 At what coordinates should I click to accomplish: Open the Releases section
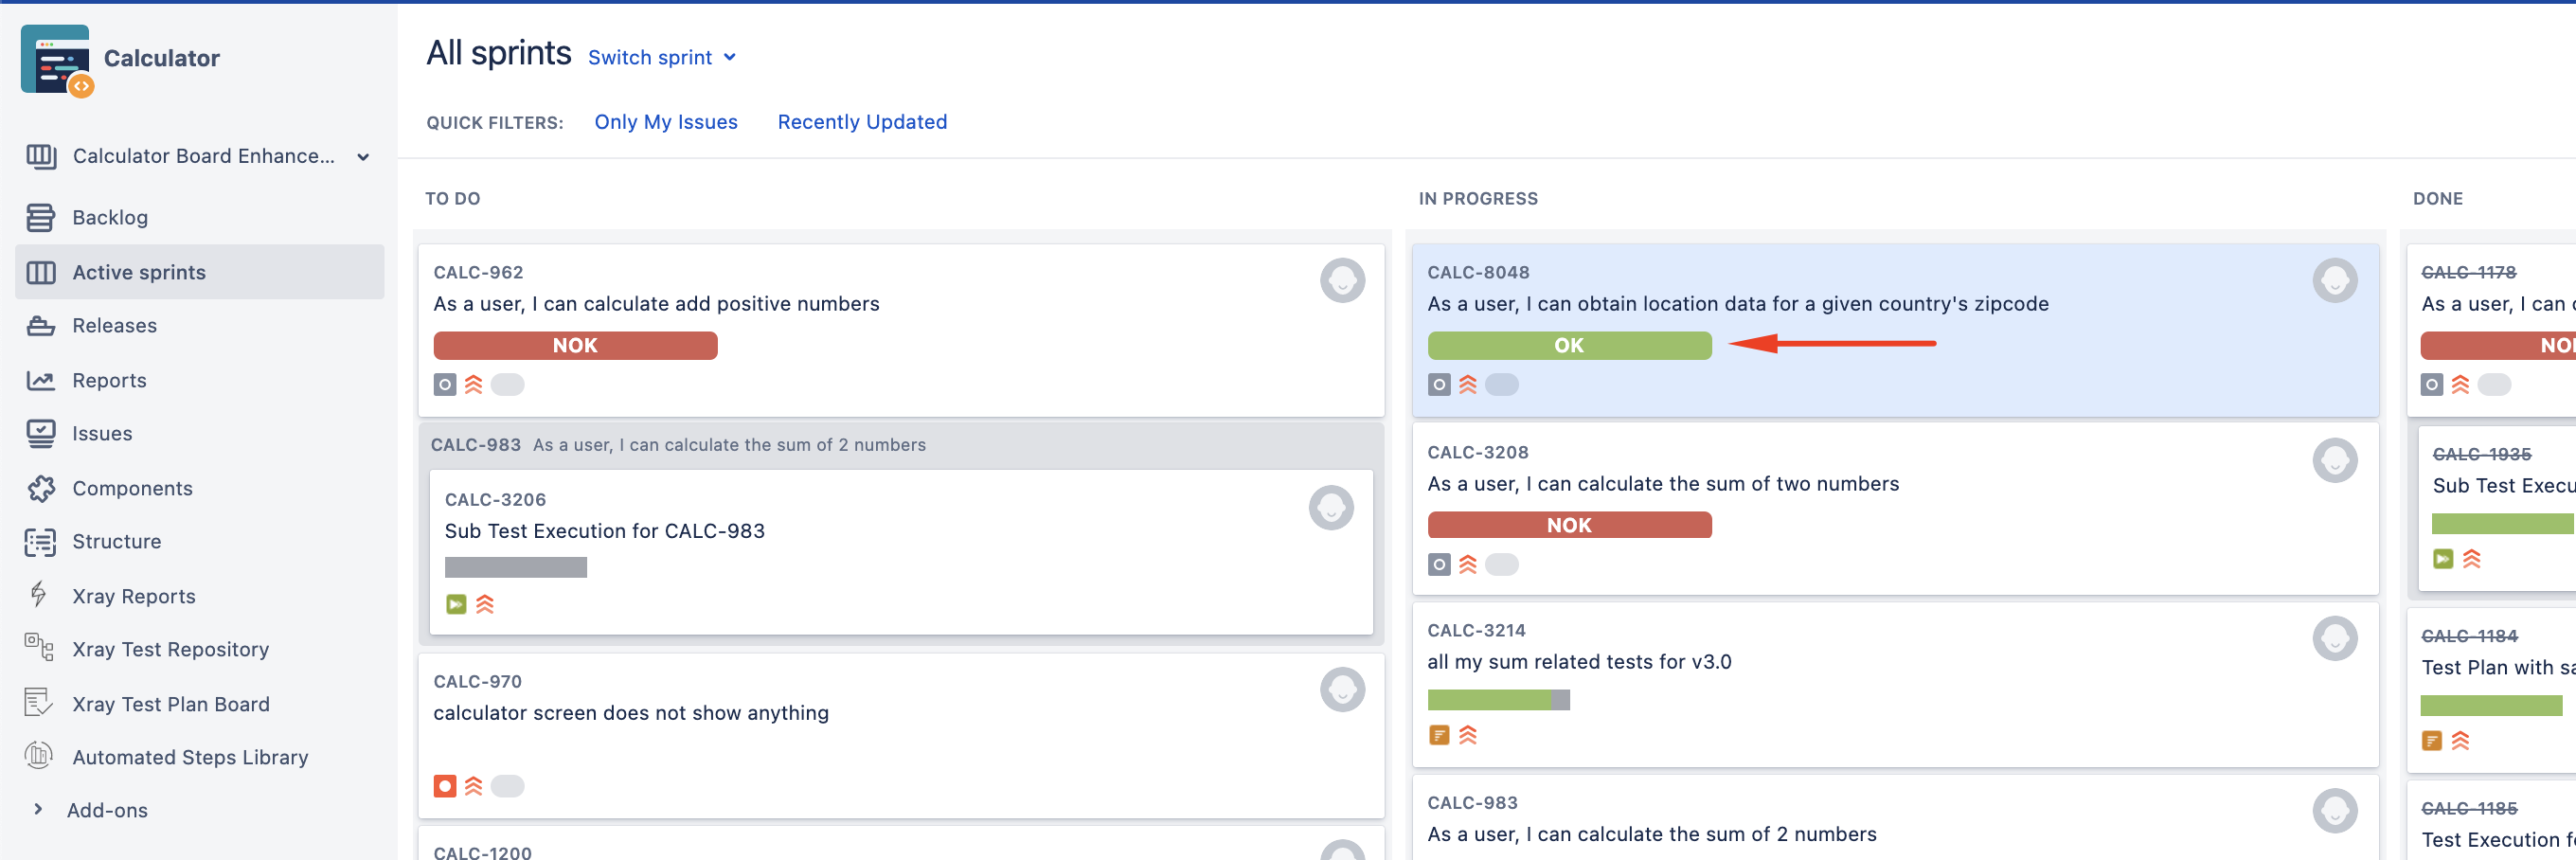115,326
